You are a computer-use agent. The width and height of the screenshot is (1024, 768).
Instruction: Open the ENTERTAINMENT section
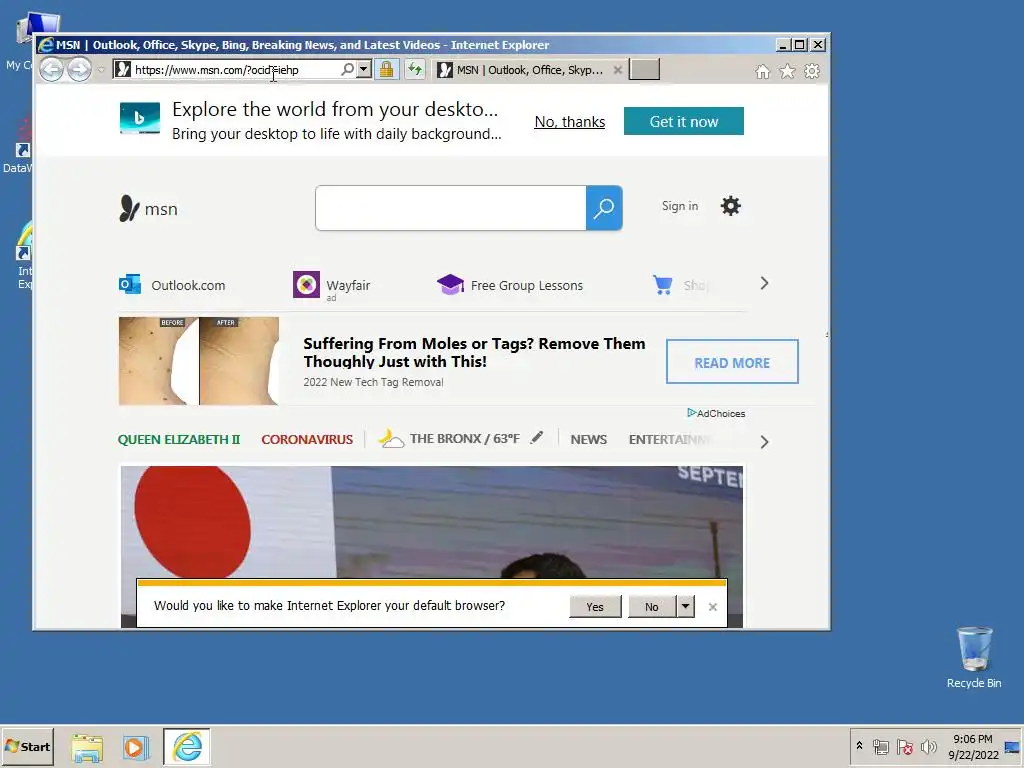[670, 440]
